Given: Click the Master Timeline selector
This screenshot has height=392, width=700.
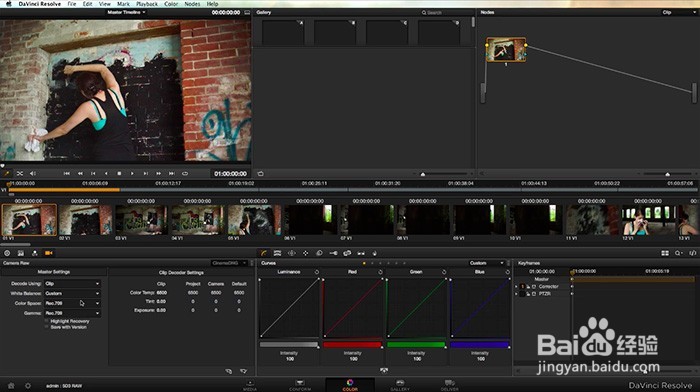Looking at the screenshot, I should [126, 13].
